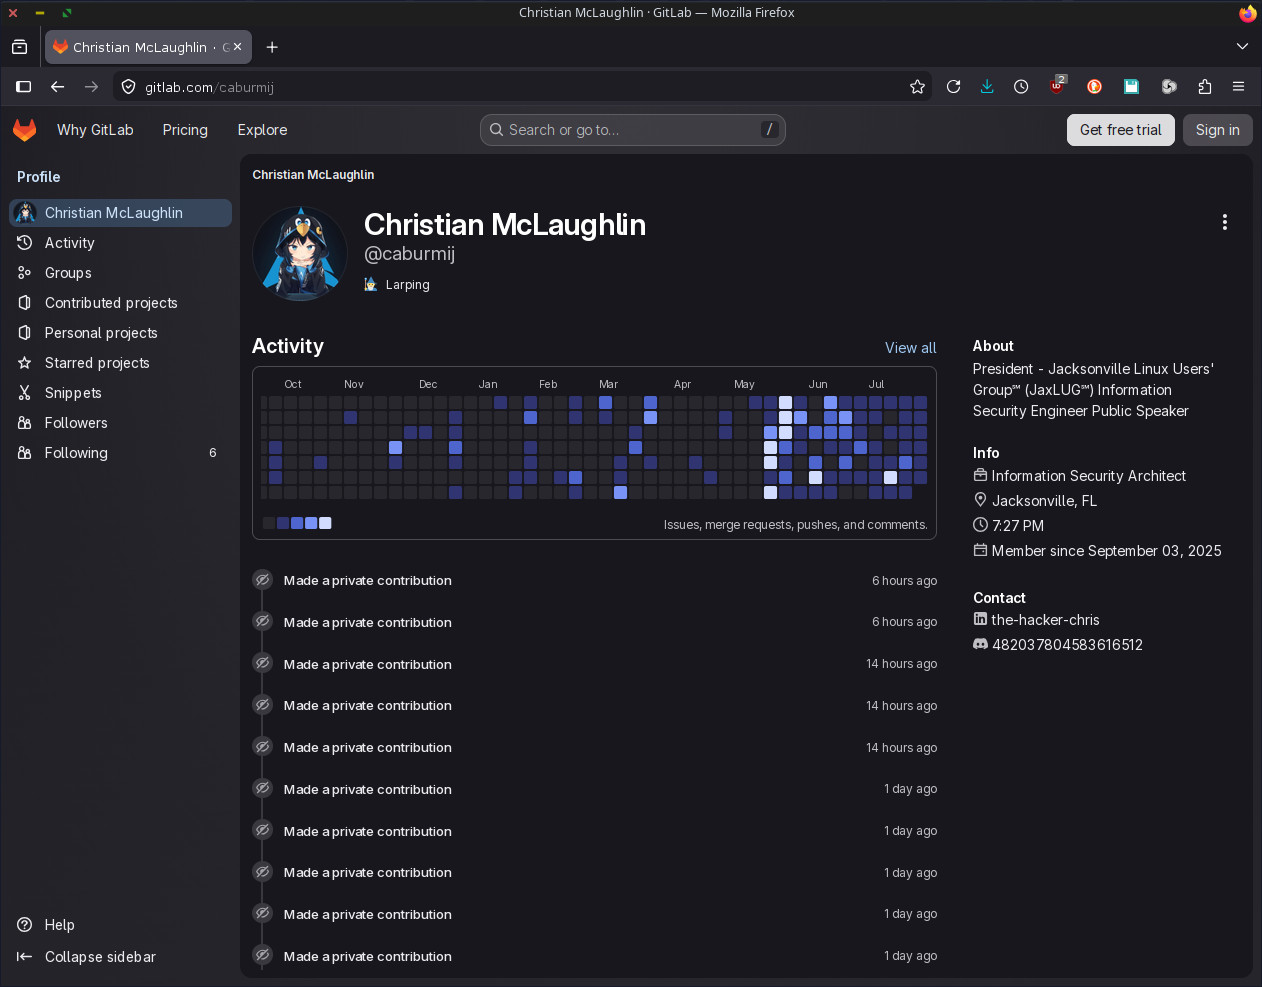Click View all activity link

point(911,348)
